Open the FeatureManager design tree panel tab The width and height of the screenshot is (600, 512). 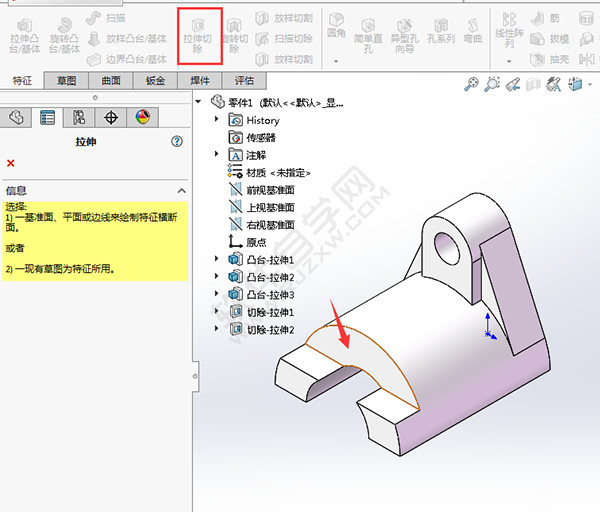click(x=16, y=117)
